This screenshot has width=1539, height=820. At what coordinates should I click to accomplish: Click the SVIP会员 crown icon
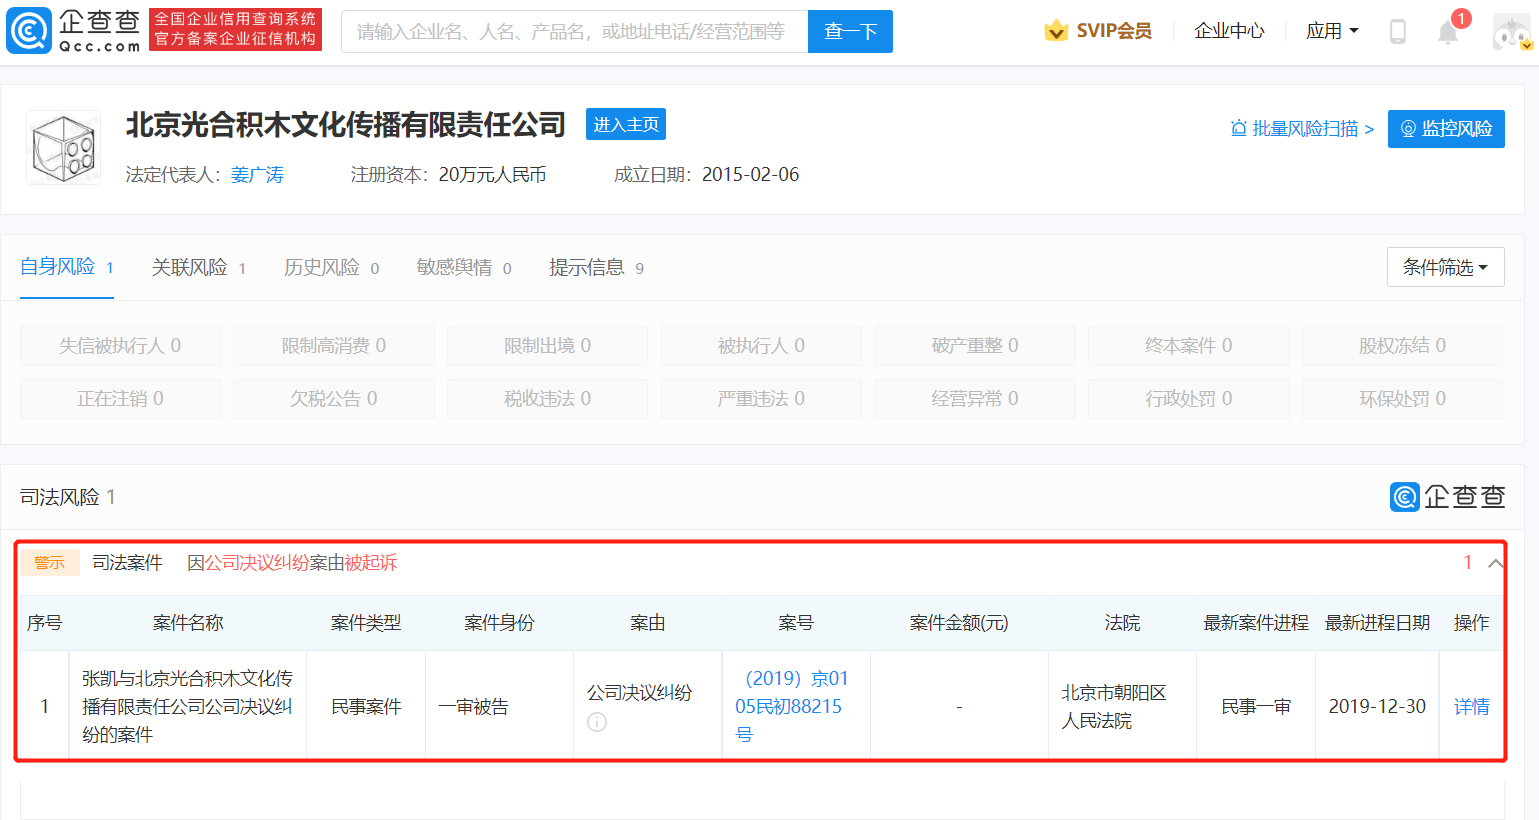click(x=1056, y=31)
